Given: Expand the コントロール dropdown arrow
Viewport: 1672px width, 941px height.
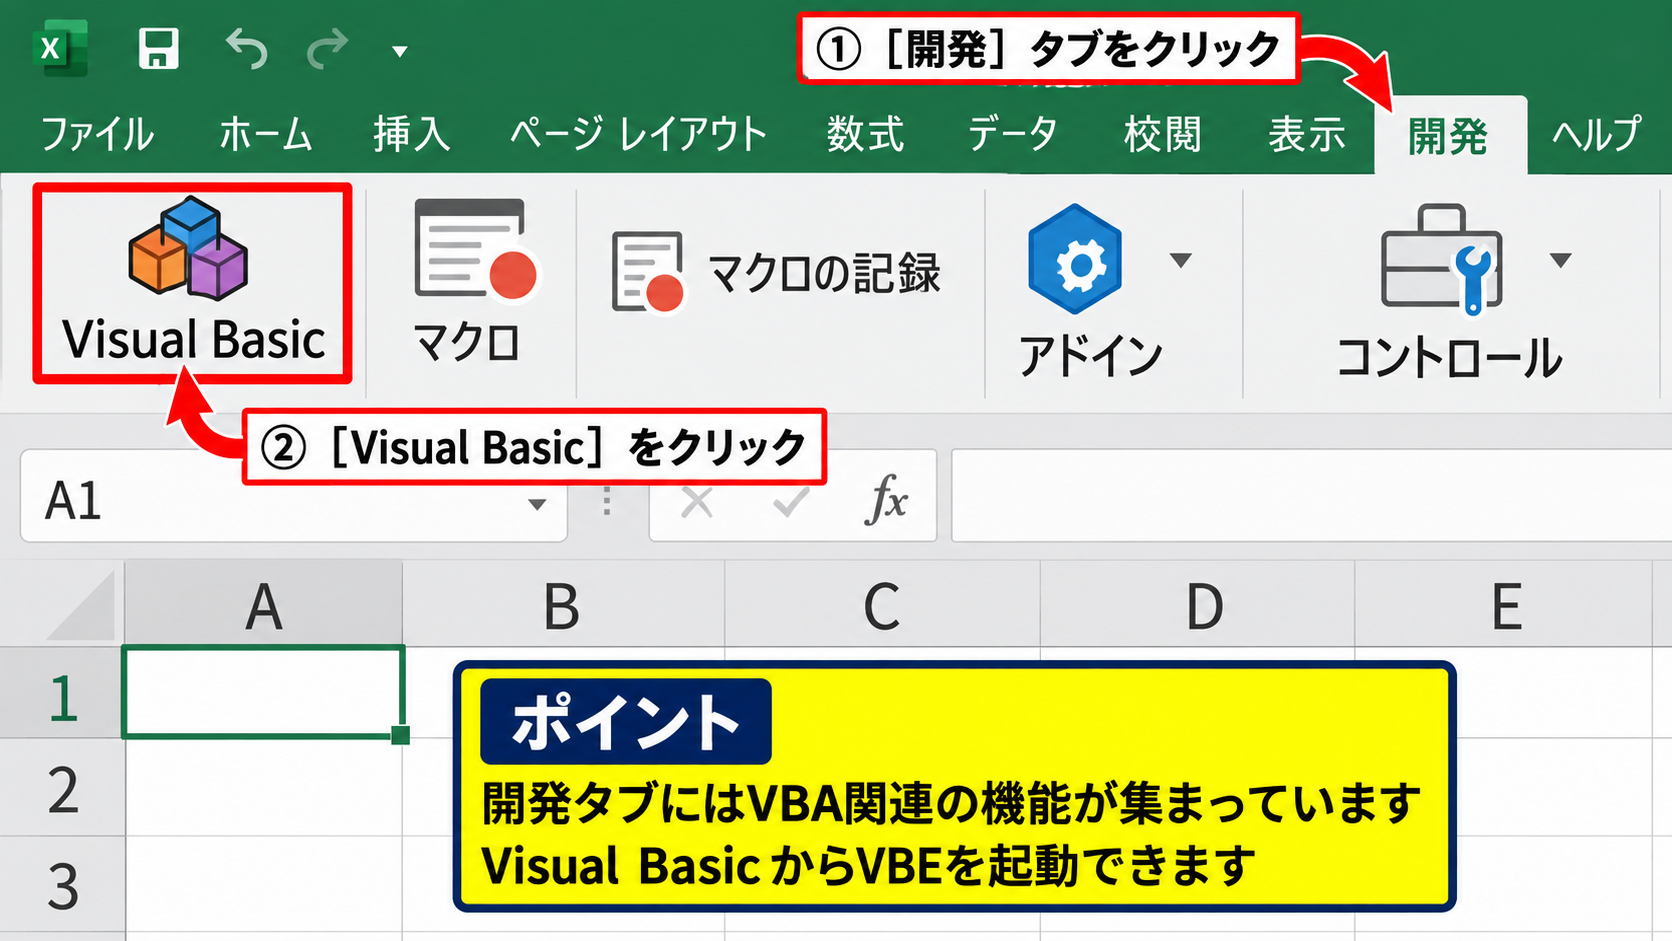Looking at the screenshot, I should tap(1560, 260).
